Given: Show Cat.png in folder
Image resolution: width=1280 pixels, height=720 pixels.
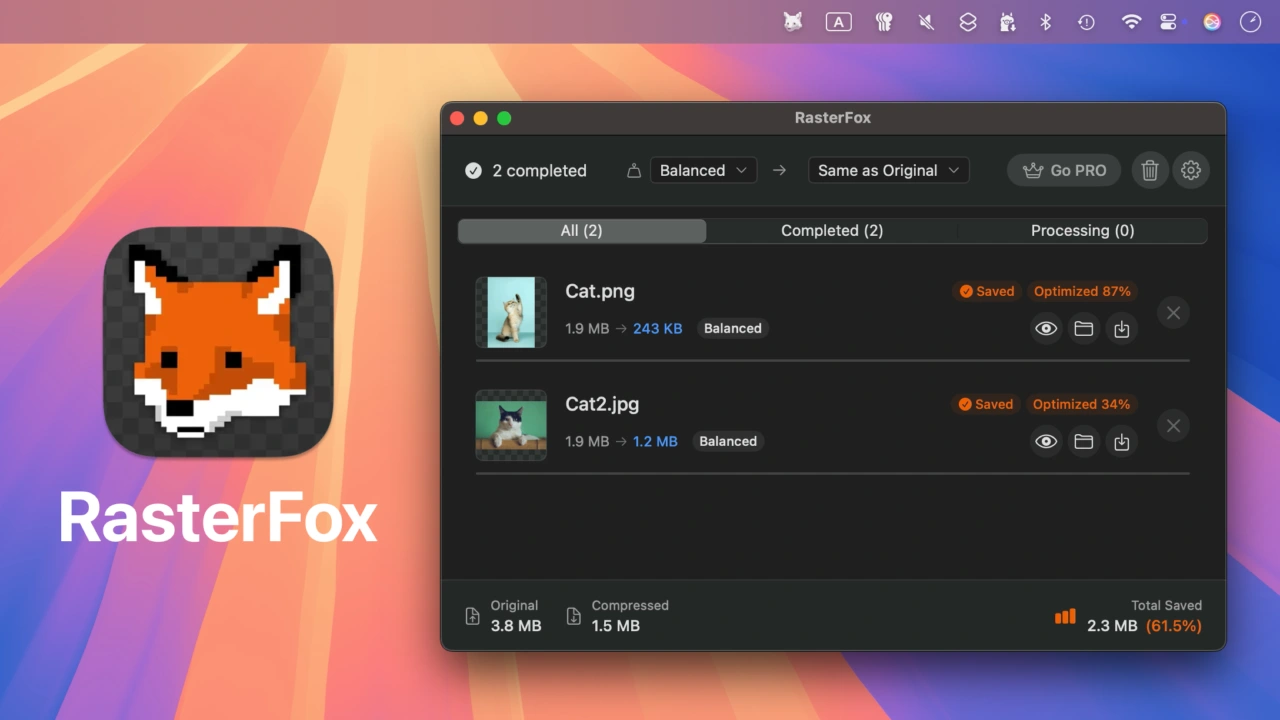Looking at the screenshot, I should 1084,329.
